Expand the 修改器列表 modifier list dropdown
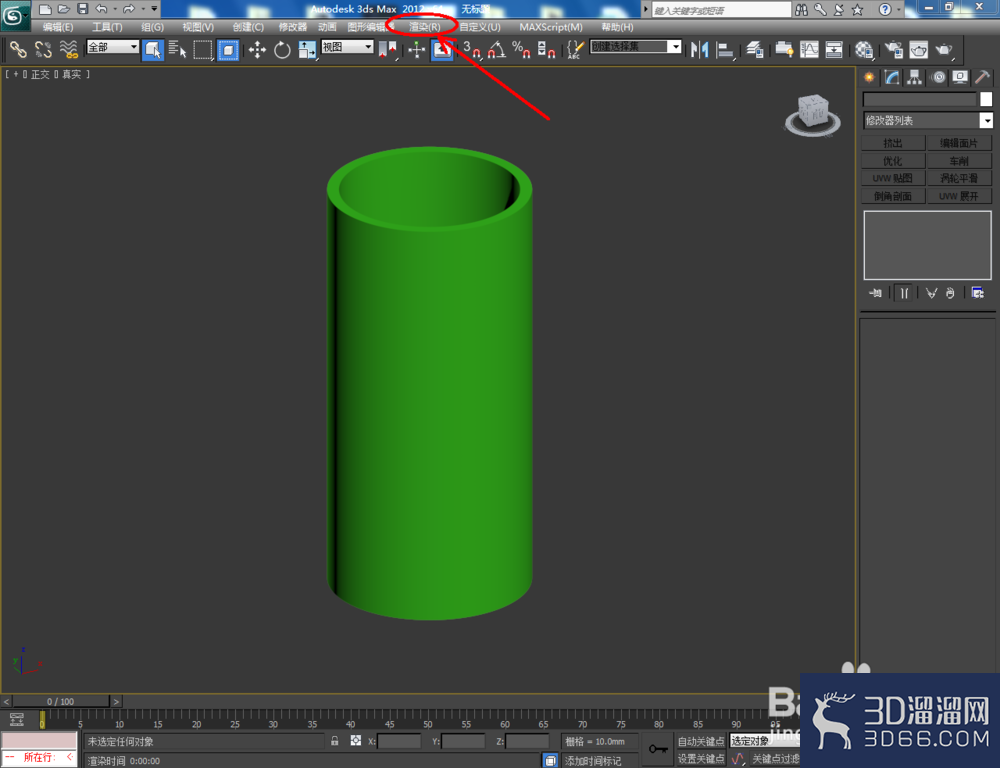The height and width of the screenshot is (768, 1000). (987, 121)
